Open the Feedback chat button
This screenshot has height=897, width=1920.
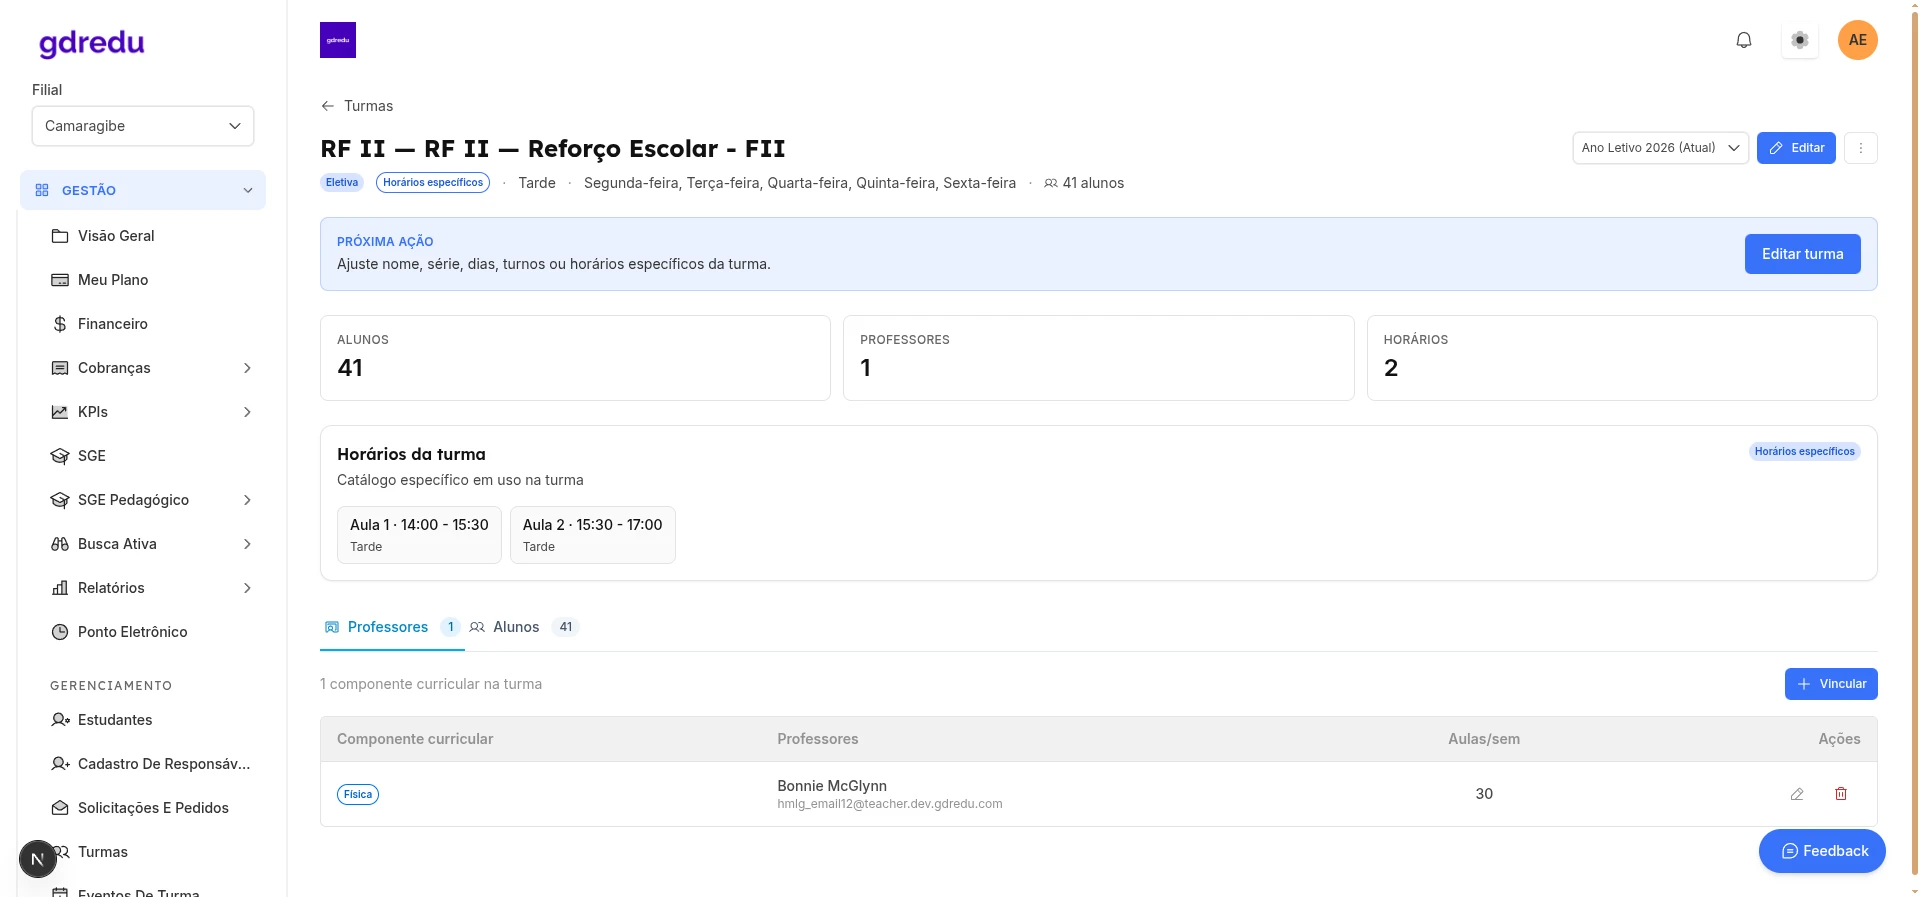tap(1822, 851)
